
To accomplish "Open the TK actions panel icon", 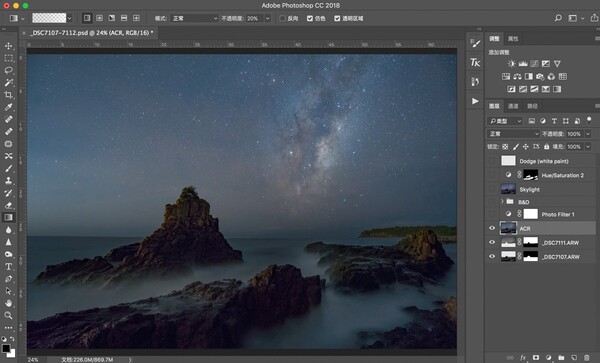I will click(475, 62).
